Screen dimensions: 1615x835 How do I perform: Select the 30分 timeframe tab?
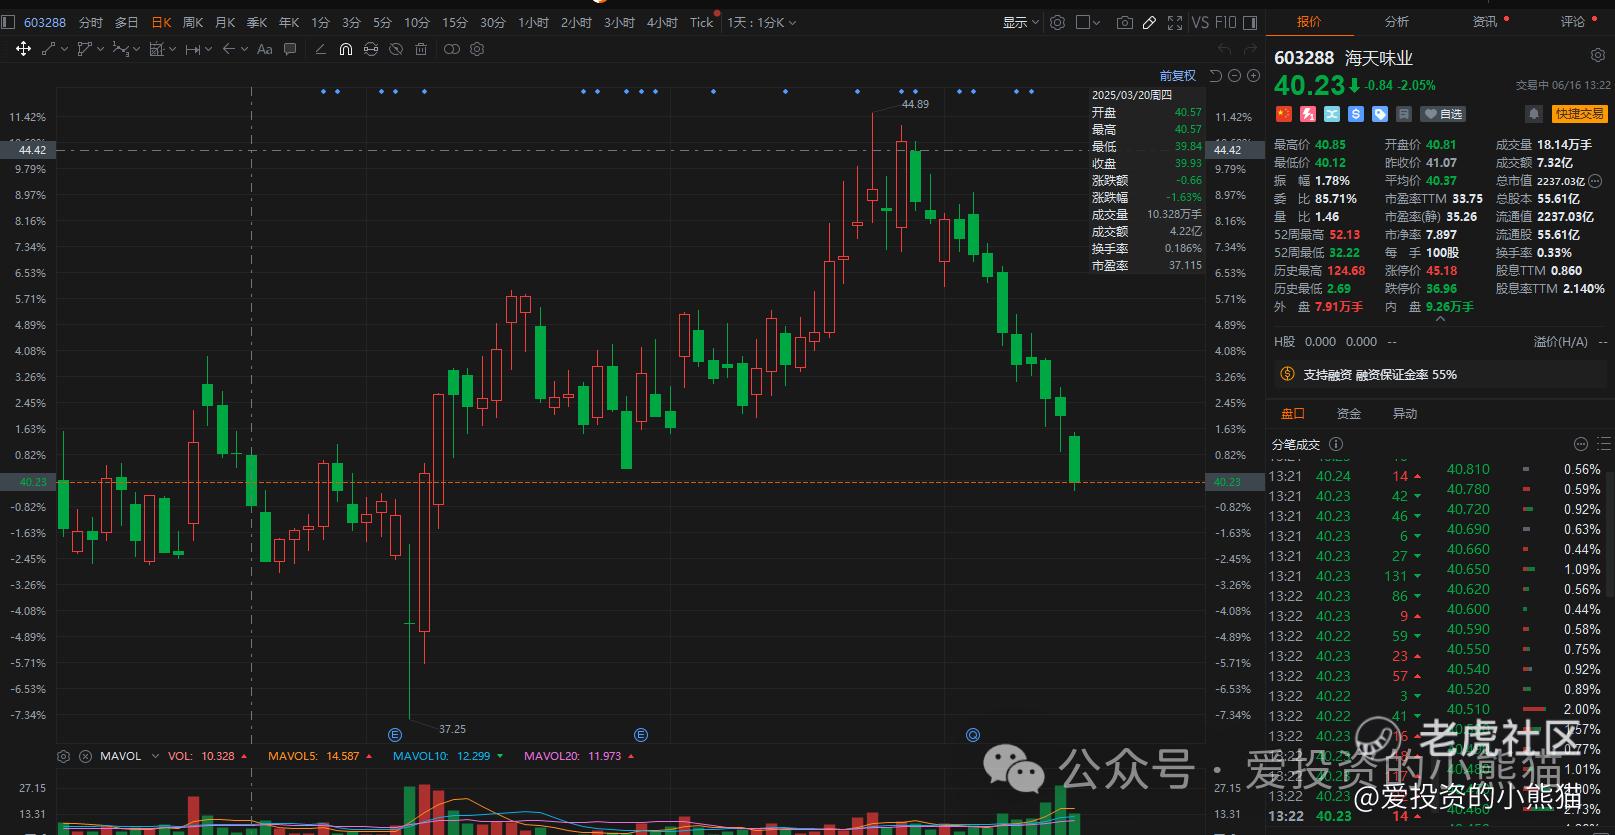[x=493, y=22]
